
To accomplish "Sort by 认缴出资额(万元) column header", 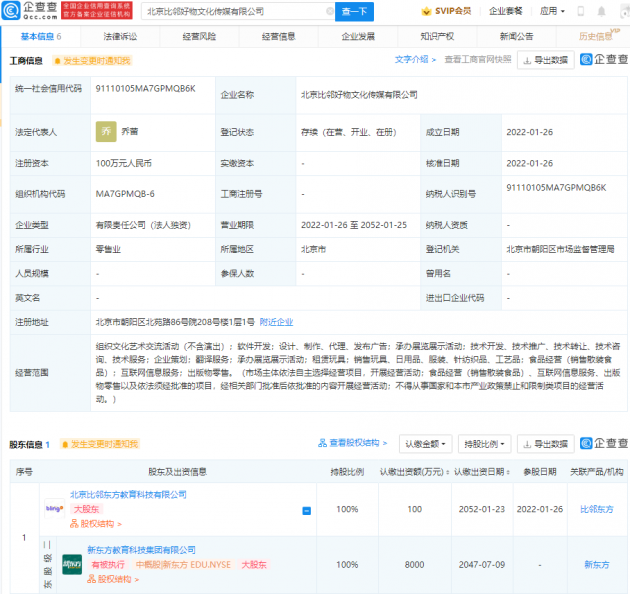I will click(x=415, y=472).
